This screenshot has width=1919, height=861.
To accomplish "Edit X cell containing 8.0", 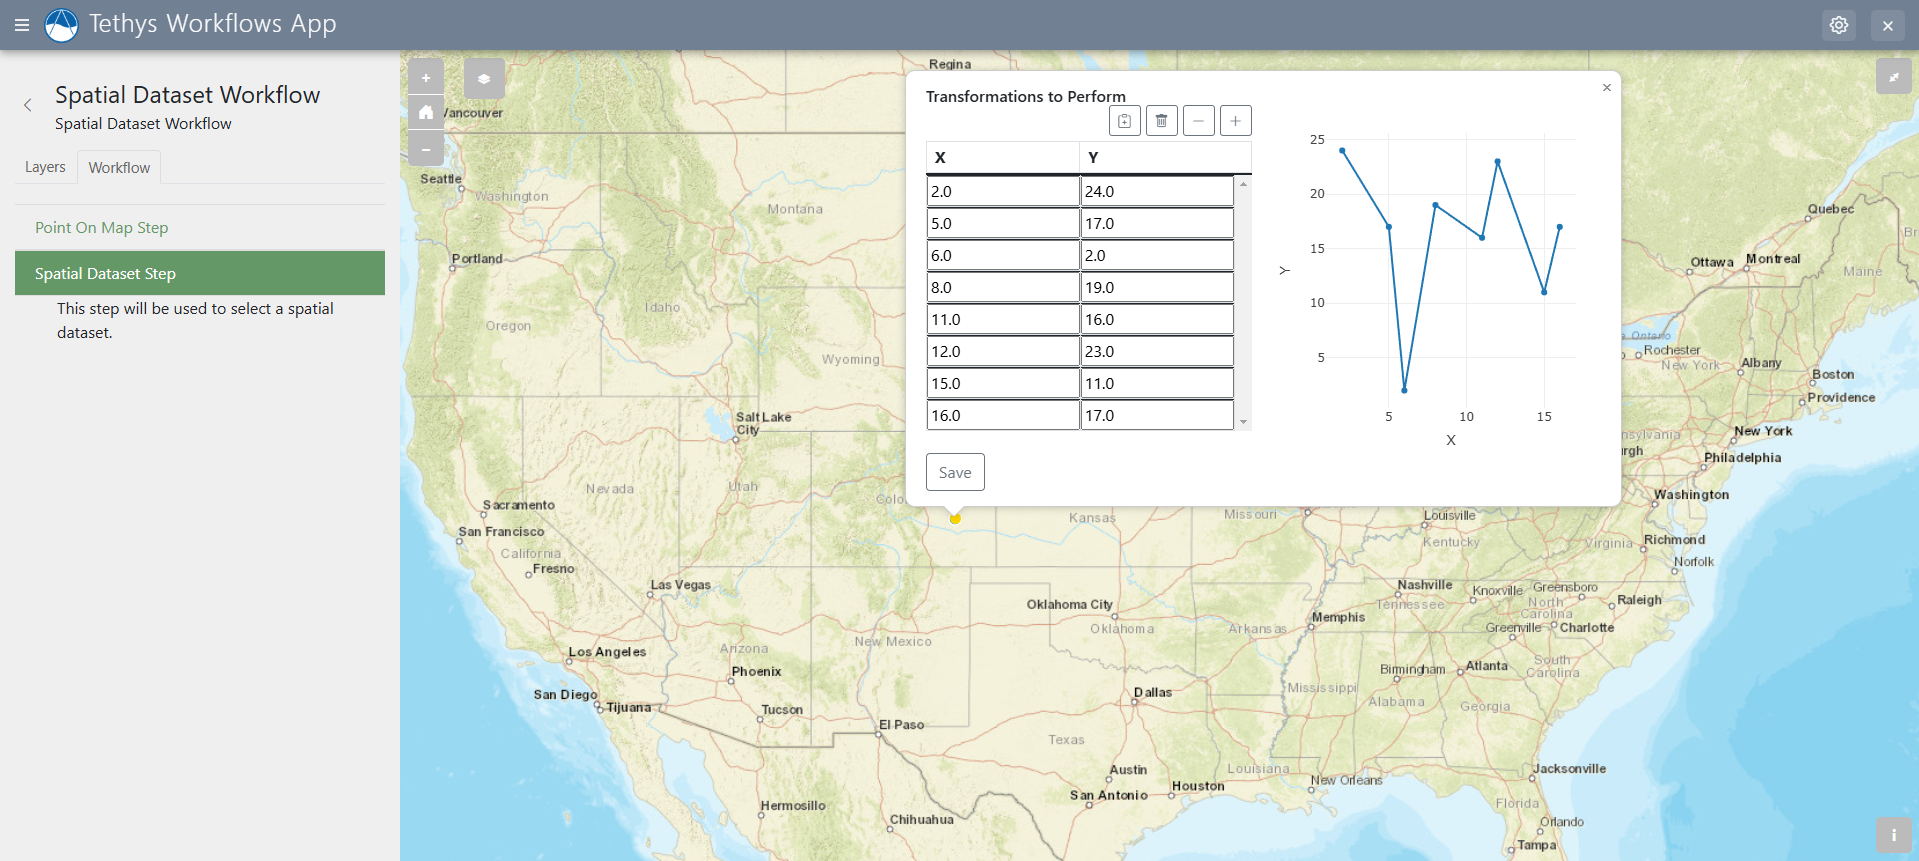I will 1003,287.
